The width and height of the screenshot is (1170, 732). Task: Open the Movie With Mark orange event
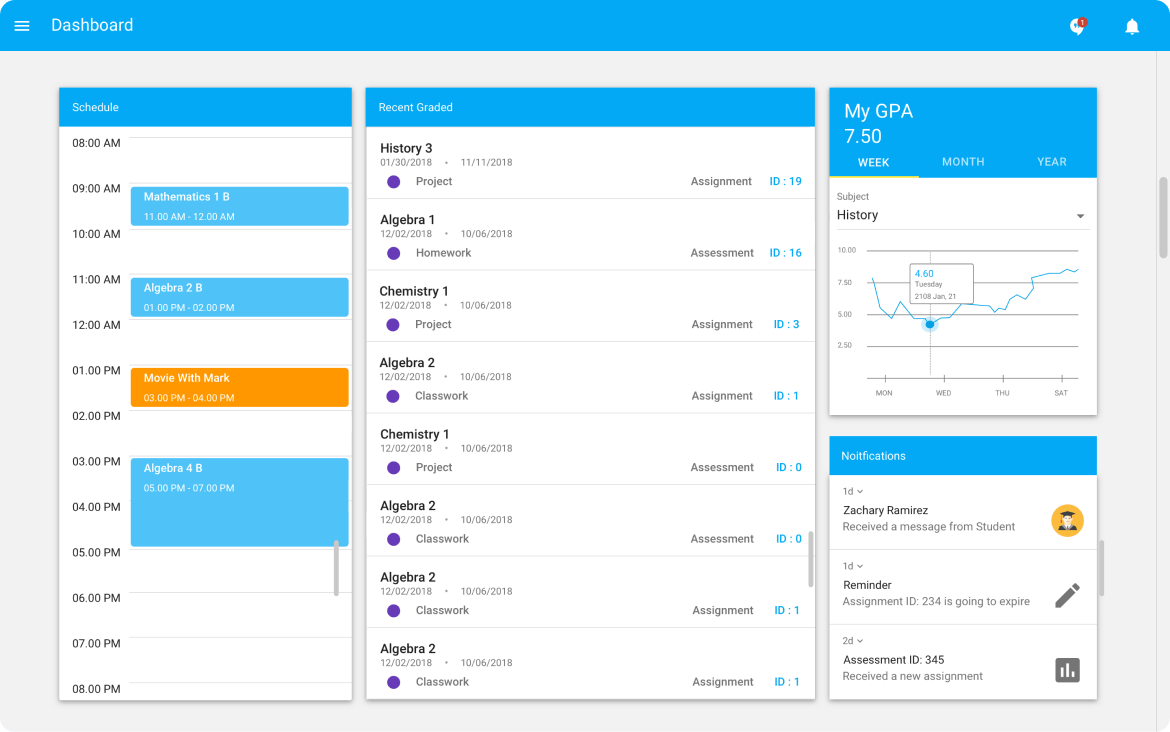point(239,387)
